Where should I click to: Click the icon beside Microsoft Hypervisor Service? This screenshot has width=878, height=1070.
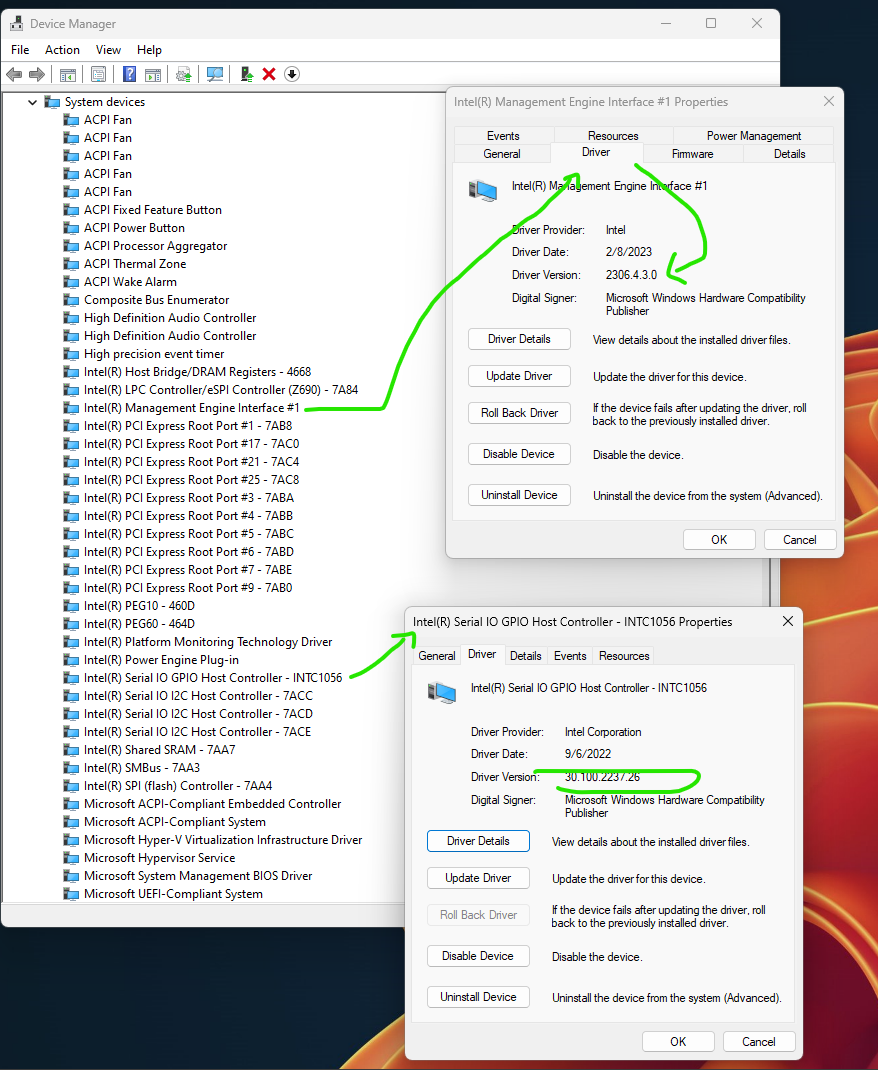coord(71,858)
